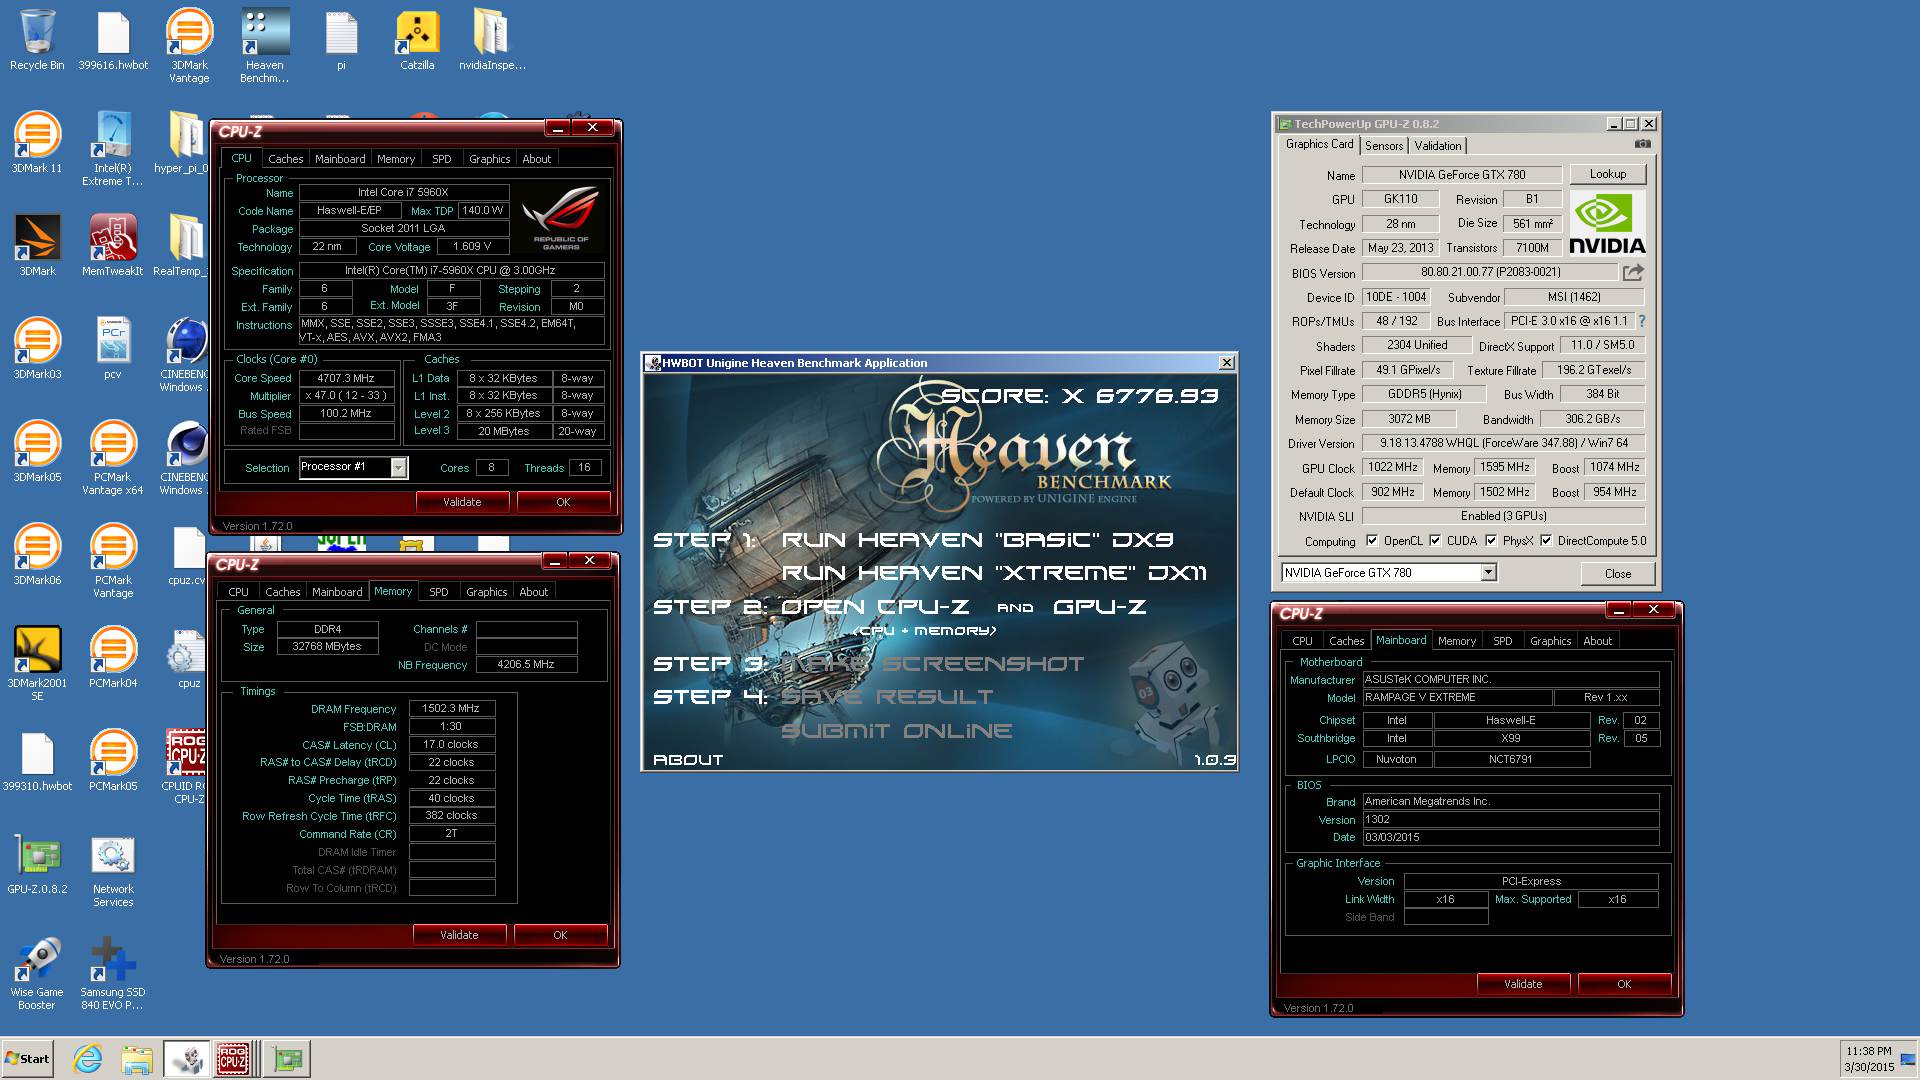The height and width of the screenshot is (1080, 1920).
Task: Open the Recycle Bin desktop icon
Action: tap(37, 40)
